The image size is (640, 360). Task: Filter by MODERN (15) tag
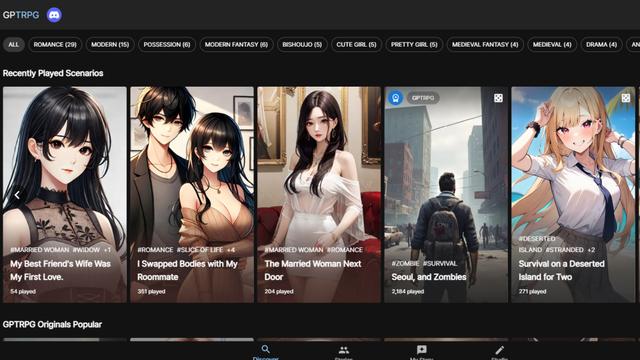(x=110, y=44)
